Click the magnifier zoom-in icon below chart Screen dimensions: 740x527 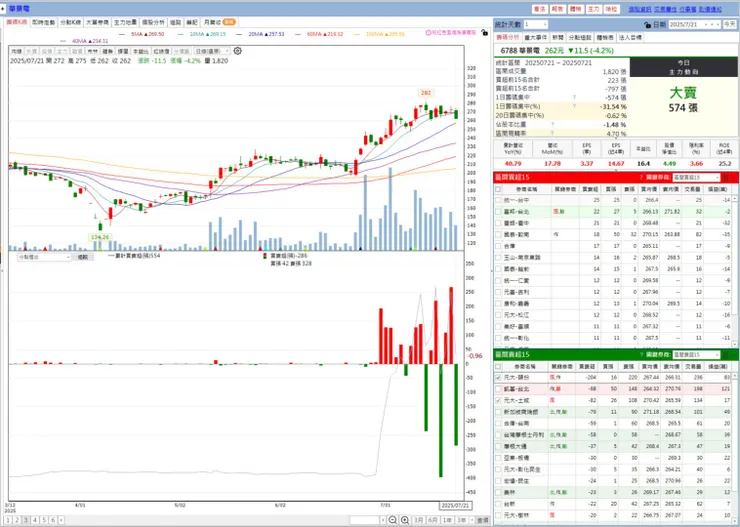click(x=405, y=520)
